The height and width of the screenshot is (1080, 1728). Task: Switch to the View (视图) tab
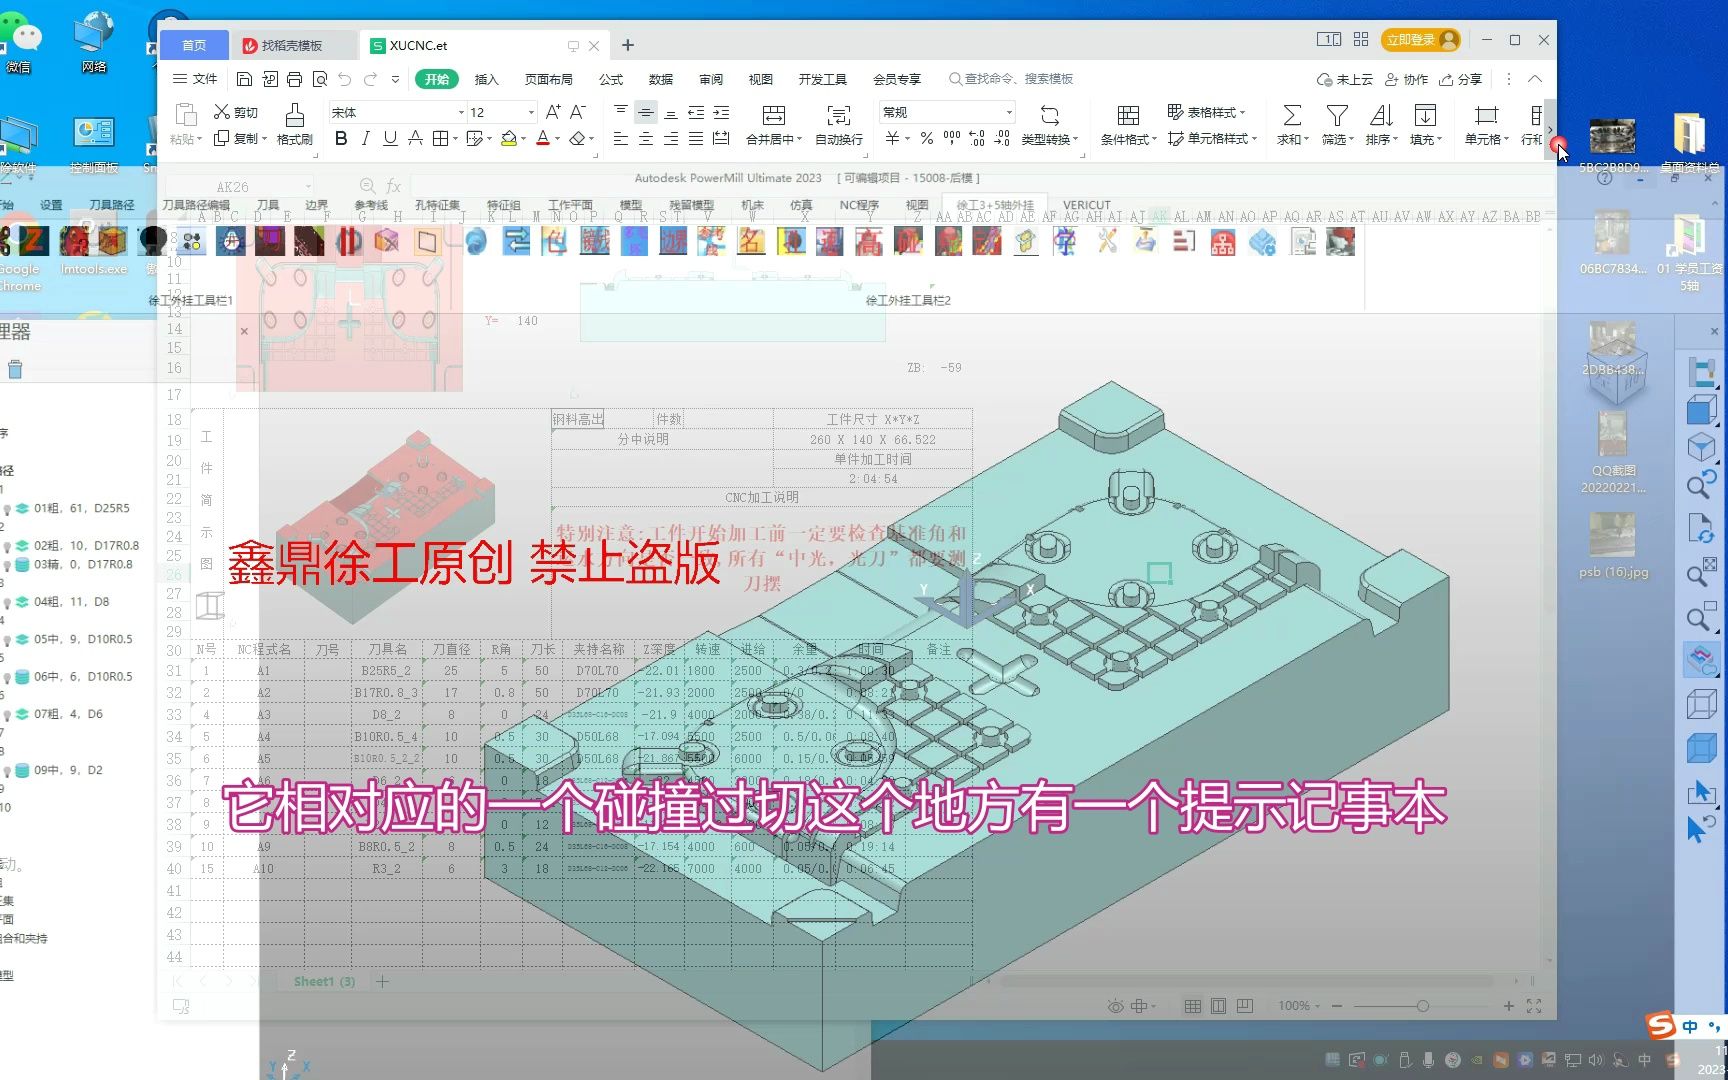tap(761, 79)
